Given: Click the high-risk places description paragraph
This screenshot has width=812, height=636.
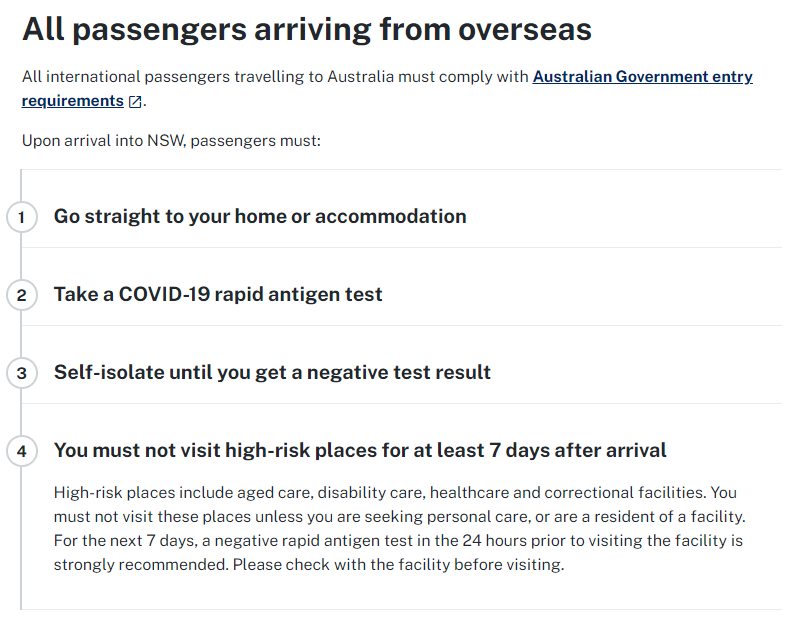Looking at the screenshot, I should click(399, 528).
